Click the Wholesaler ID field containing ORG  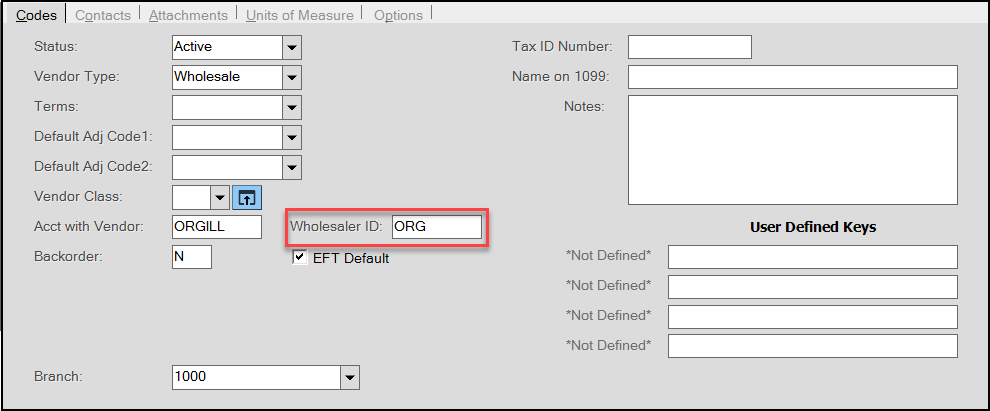click(437, 227)
